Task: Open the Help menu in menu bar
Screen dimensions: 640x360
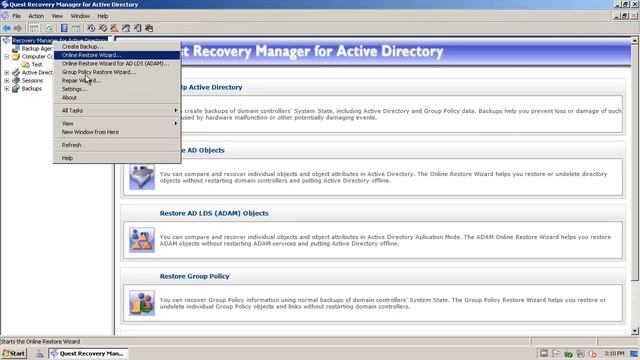Action: (102, 16)
